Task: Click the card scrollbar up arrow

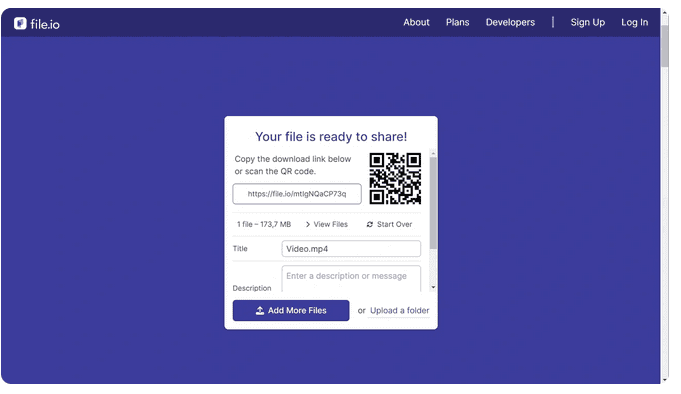Action: coord(433,153)
